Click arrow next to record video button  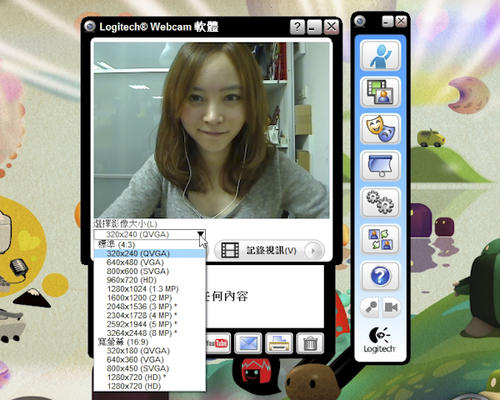point(313,251)
